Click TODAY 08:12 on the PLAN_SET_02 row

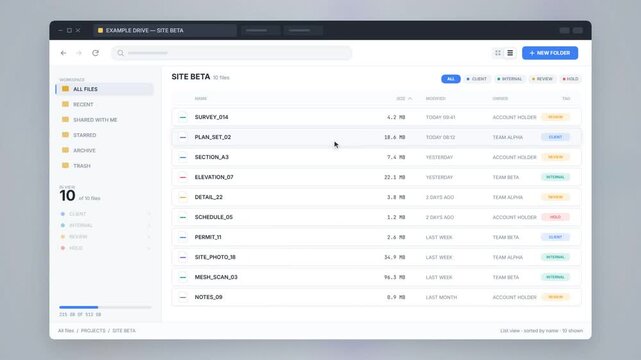click(x=440, y=137)
